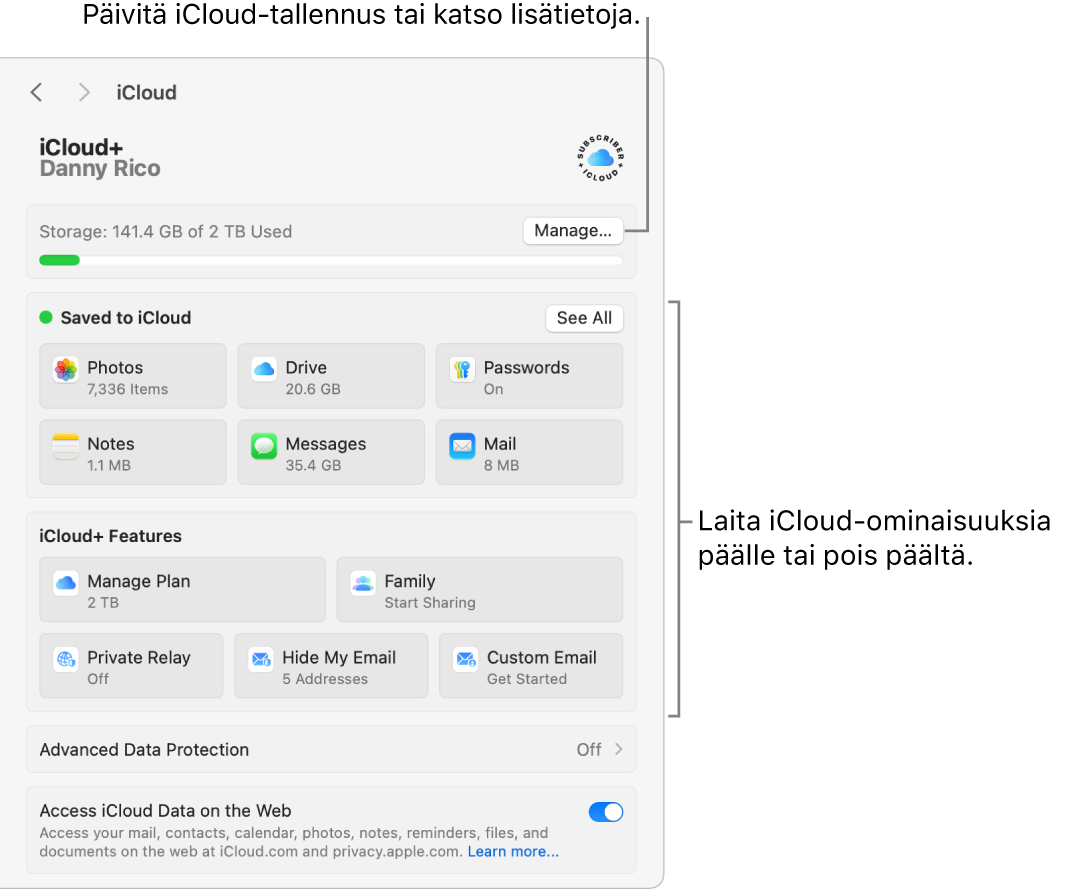Viewport: 1075px width, 891px height.
Task: Click the Advanced Data Protection label
Action: click(x=144, y=749)
